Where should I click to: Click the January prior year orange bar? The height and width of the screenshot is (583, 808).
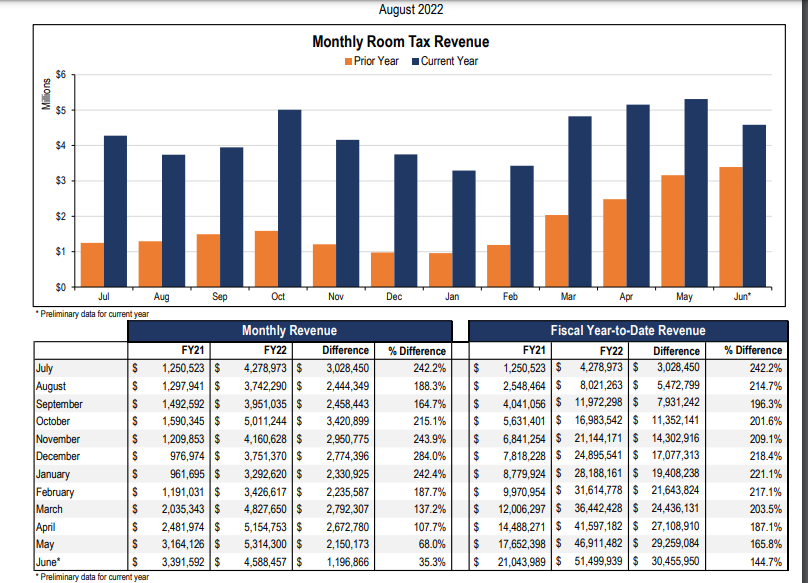pos(441,270)
